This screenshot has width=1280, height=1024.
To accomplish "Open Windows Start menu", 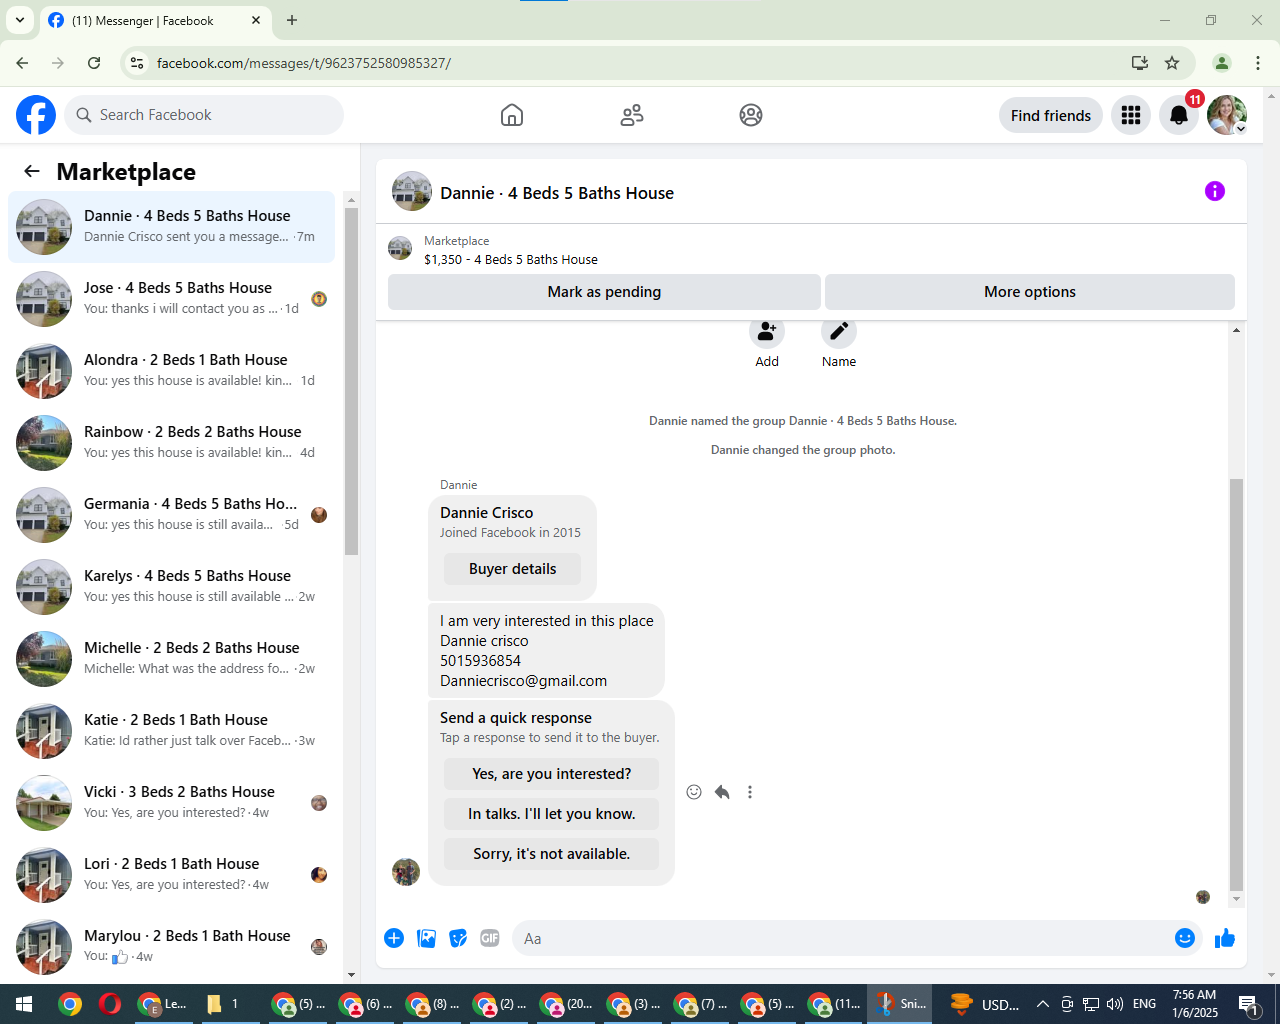I will pyautogui.click(x=24, y=1004).
